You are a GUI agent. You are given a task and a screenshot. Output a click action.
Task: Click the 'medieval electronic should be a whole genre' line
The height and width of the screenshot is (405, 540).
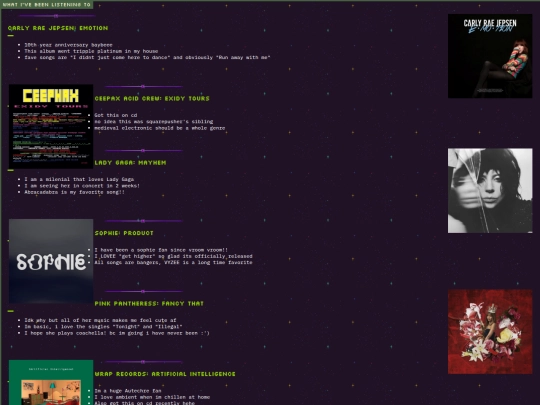tap(159, 128)
